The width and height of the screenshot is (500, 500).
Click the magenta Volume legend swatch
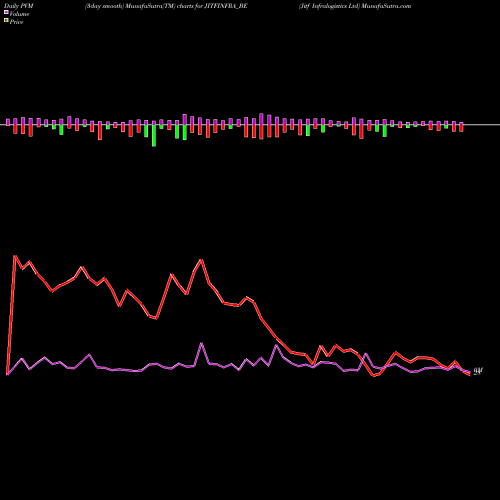[6, 13]
